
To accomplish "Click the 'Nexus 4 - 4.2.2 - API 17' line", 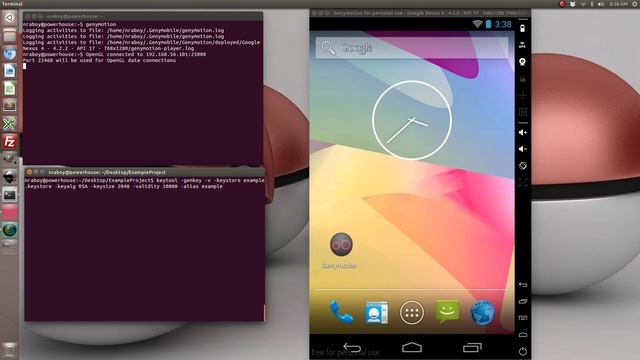I will (x=109, y=48).
